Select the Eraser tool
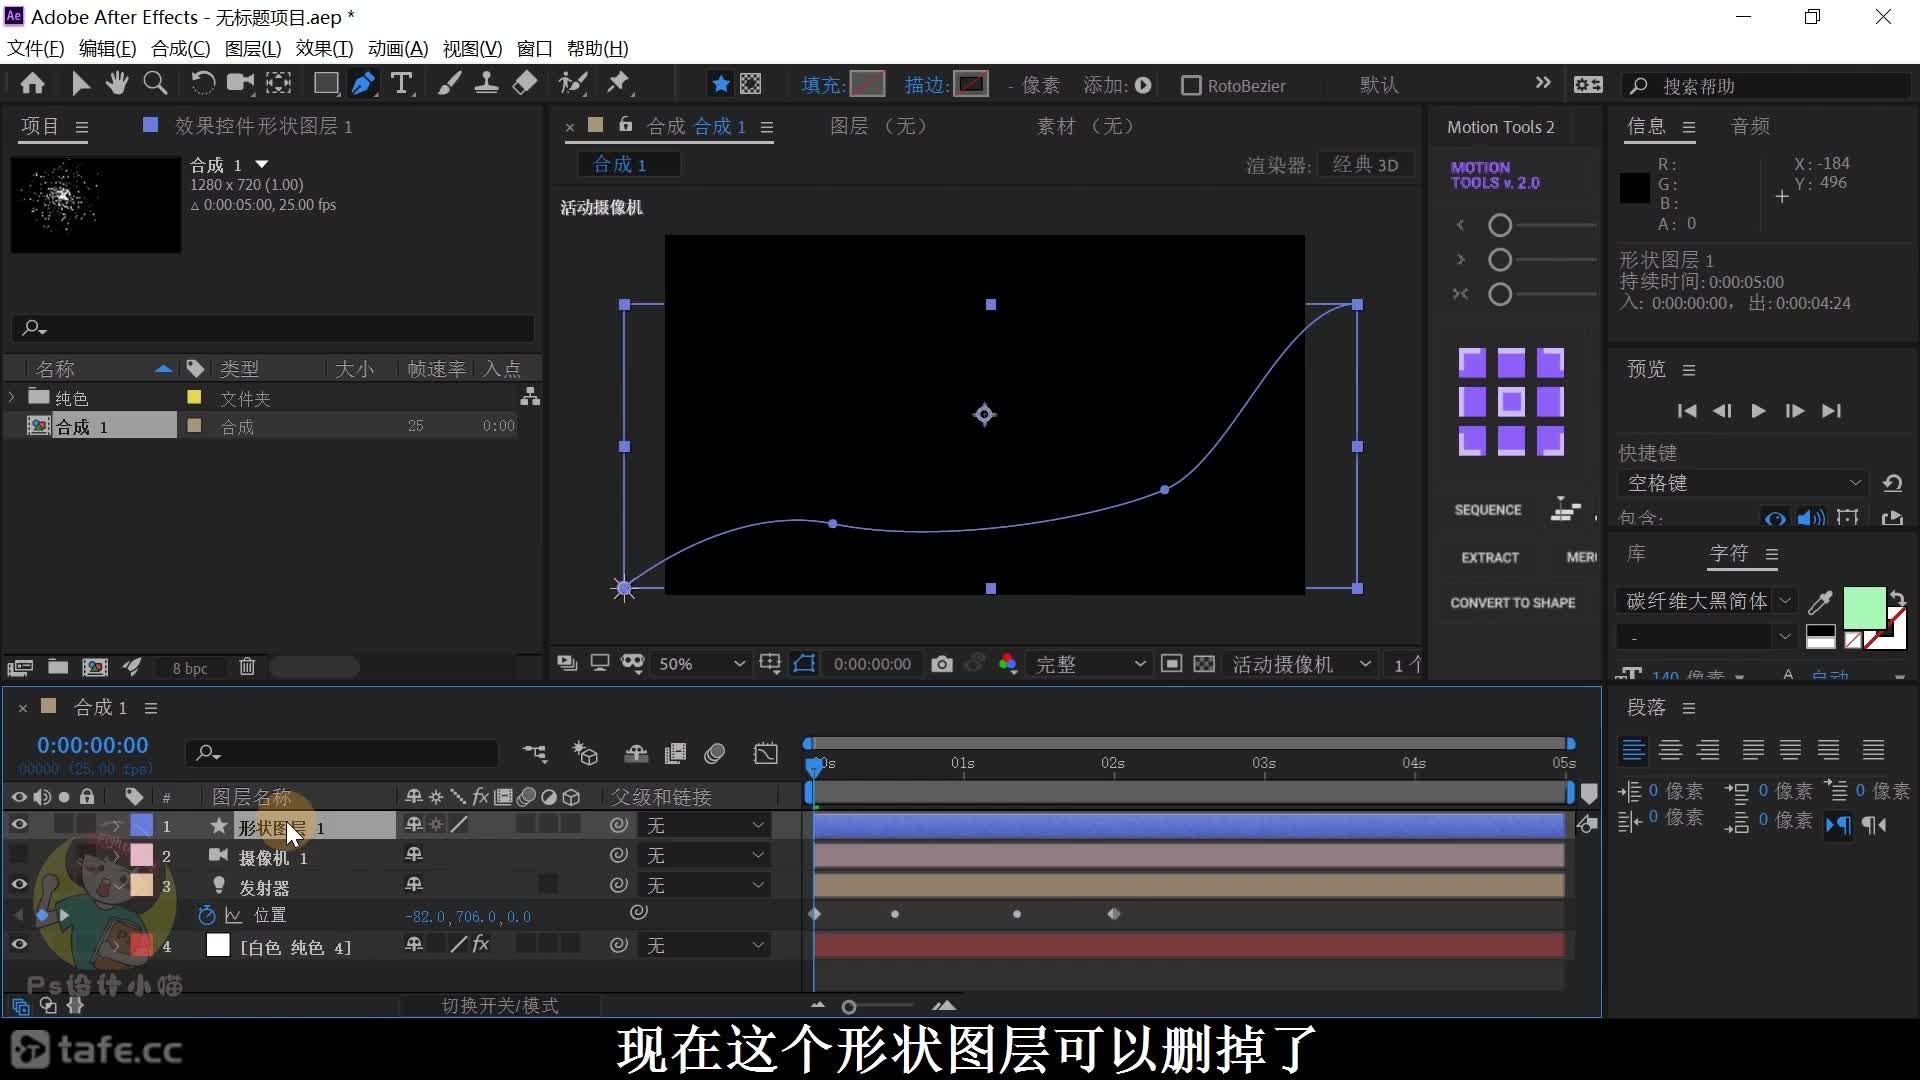 [525, 84]
